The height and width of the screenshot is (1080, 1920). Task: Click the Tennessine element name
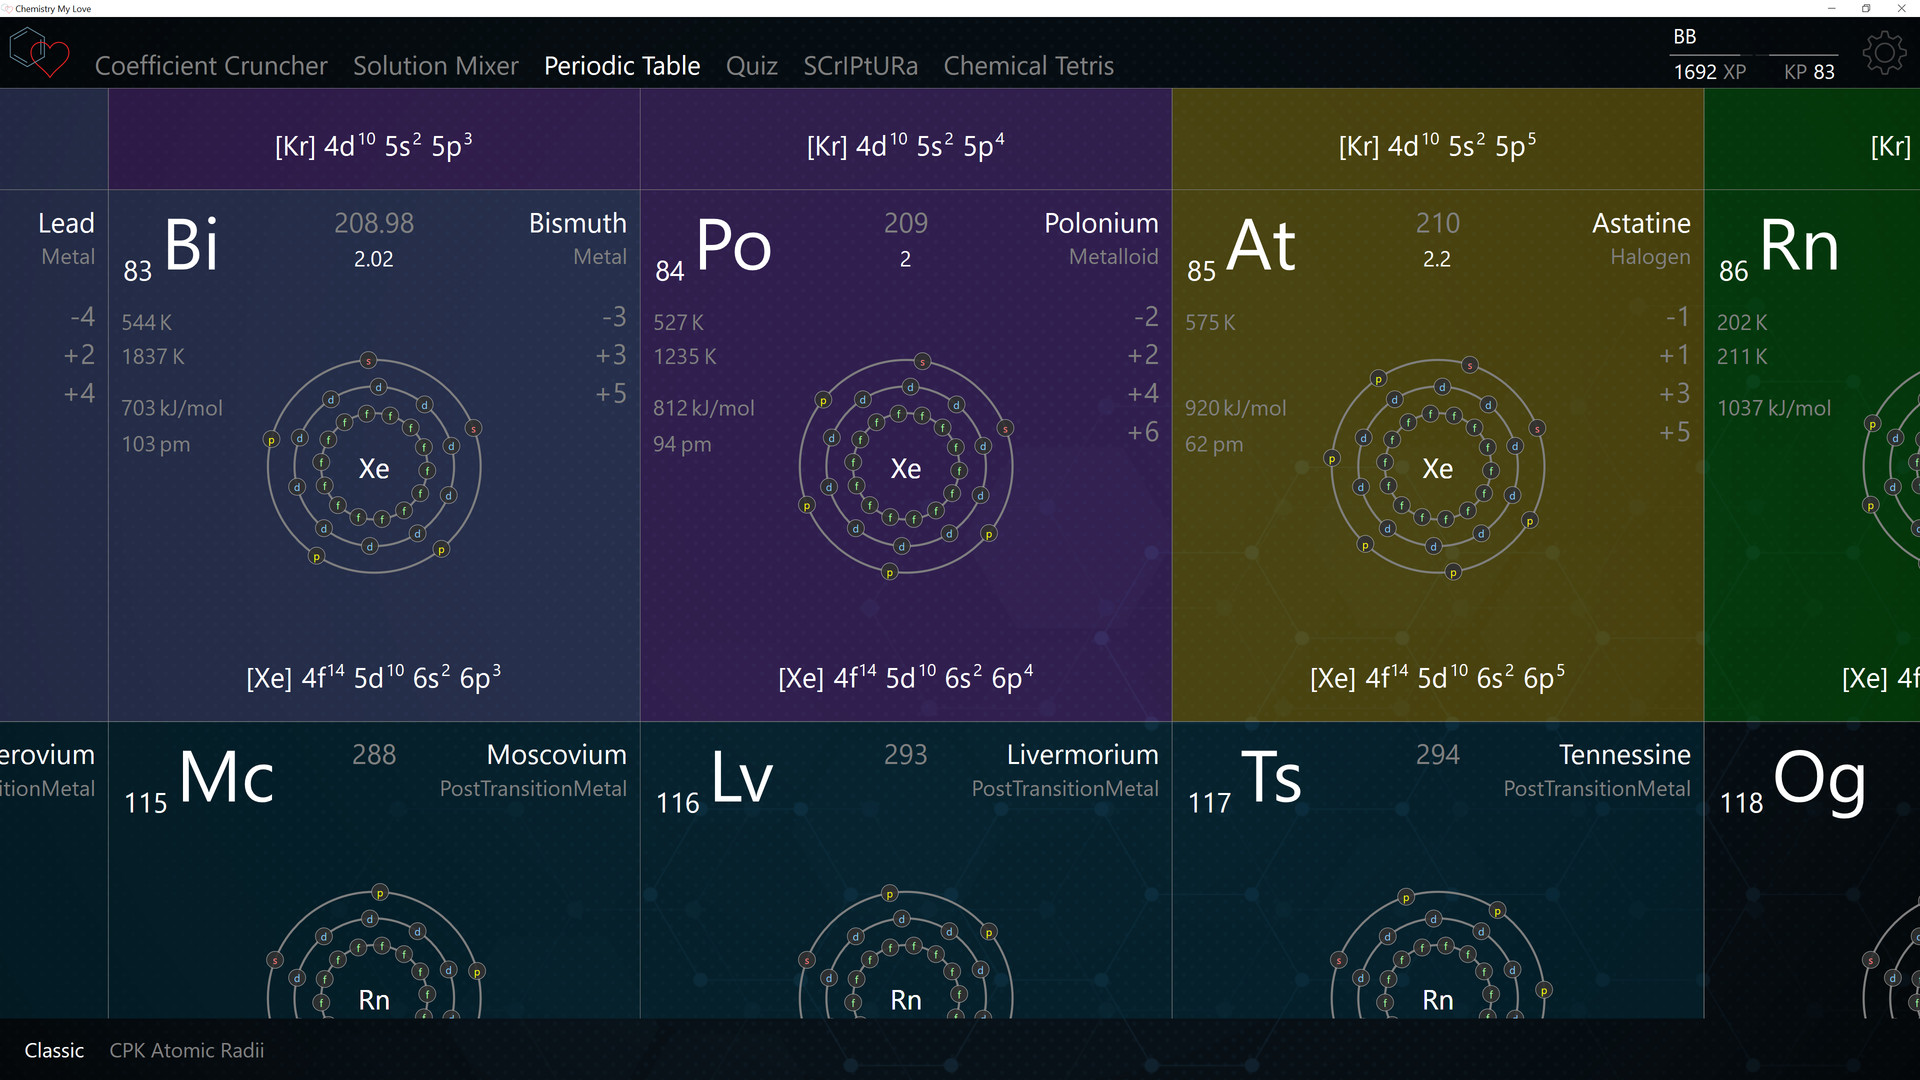click(1625, 755)
